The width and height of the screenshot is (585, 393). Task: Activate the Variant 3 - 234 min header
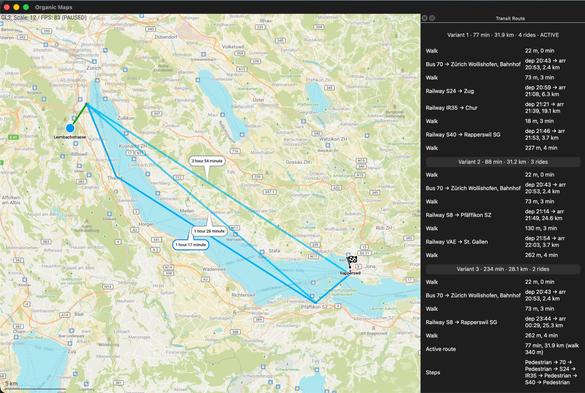click(x=503, y=269)
